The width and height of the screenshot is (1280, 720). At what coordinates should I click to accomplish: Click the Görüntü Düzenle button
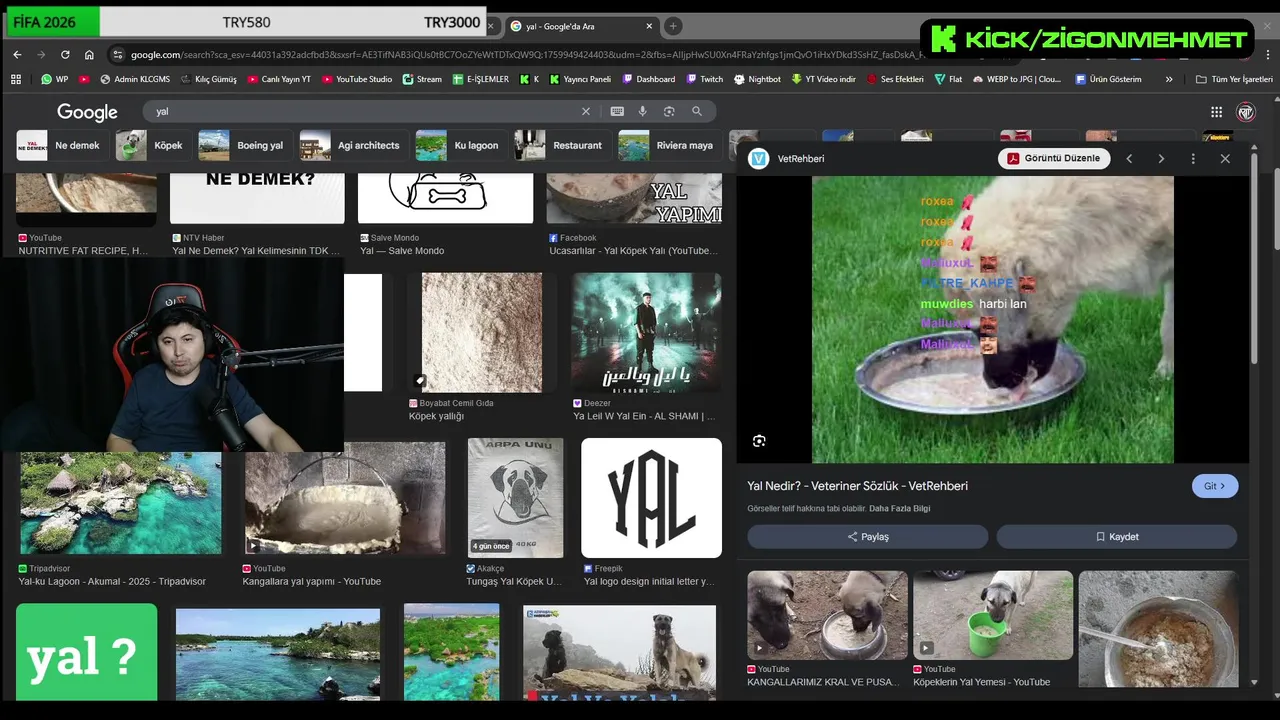point(1054,158)
